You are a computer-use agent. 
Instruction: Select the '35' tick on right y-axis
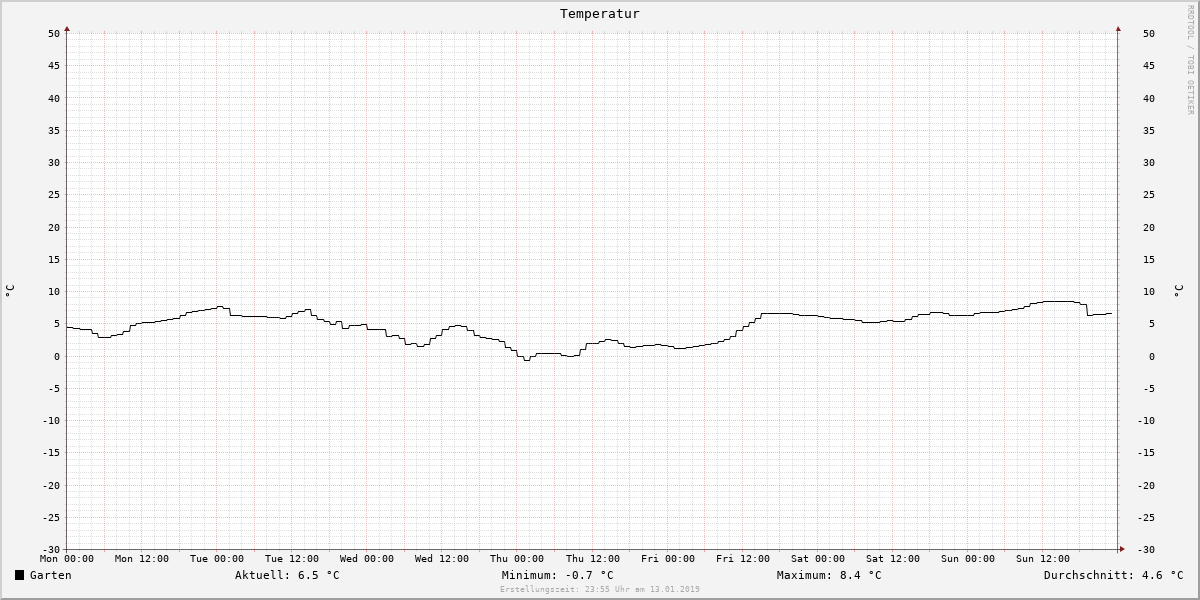(1149, 131)
